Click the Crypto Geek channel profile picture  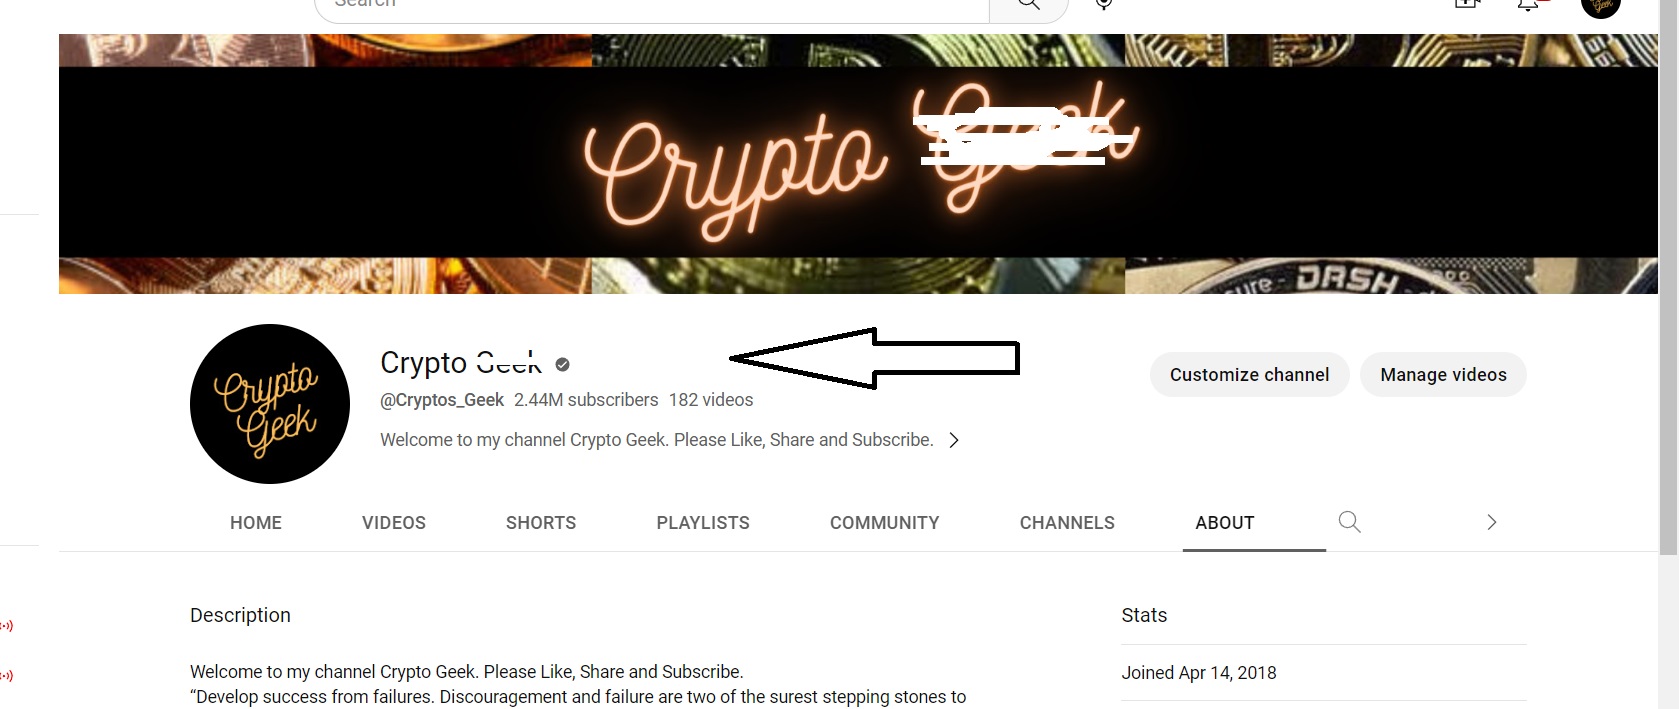pyautogui.click(x=270, y=404)
